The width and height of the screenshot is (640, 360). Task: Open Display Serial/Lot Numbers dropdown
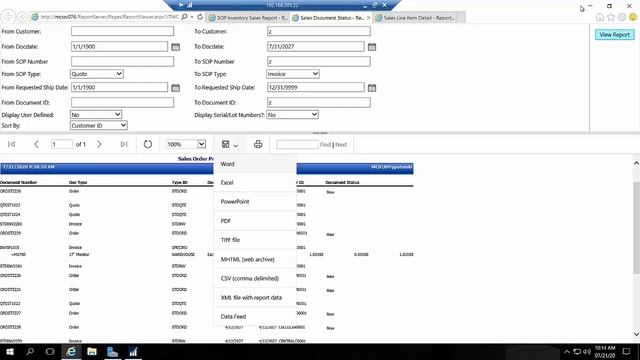point(292,115)
